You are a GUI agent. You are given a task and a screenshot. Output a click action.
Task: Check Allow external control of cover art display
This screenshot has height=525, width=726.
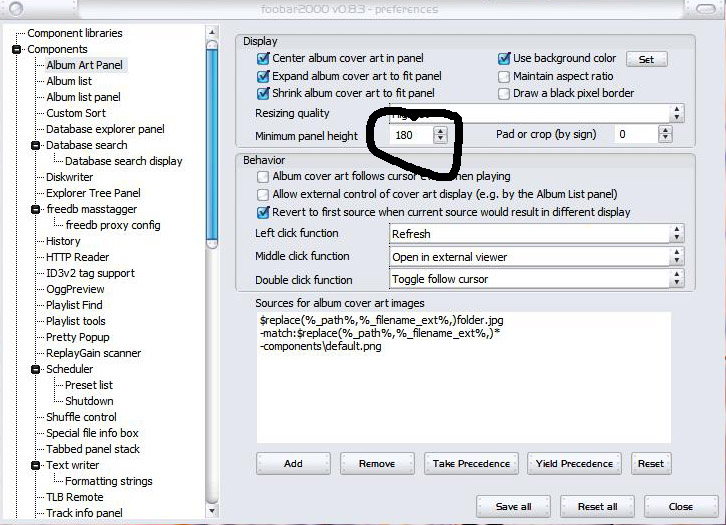(x=263, y=194)
